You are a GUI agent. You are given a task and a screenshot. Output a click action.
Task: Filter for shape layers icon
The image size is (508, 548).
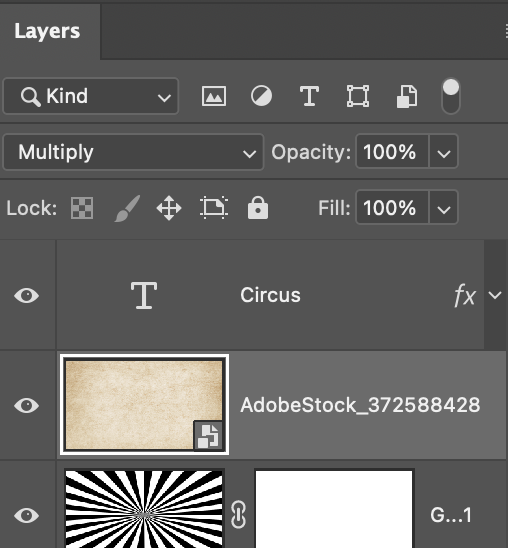358,96
